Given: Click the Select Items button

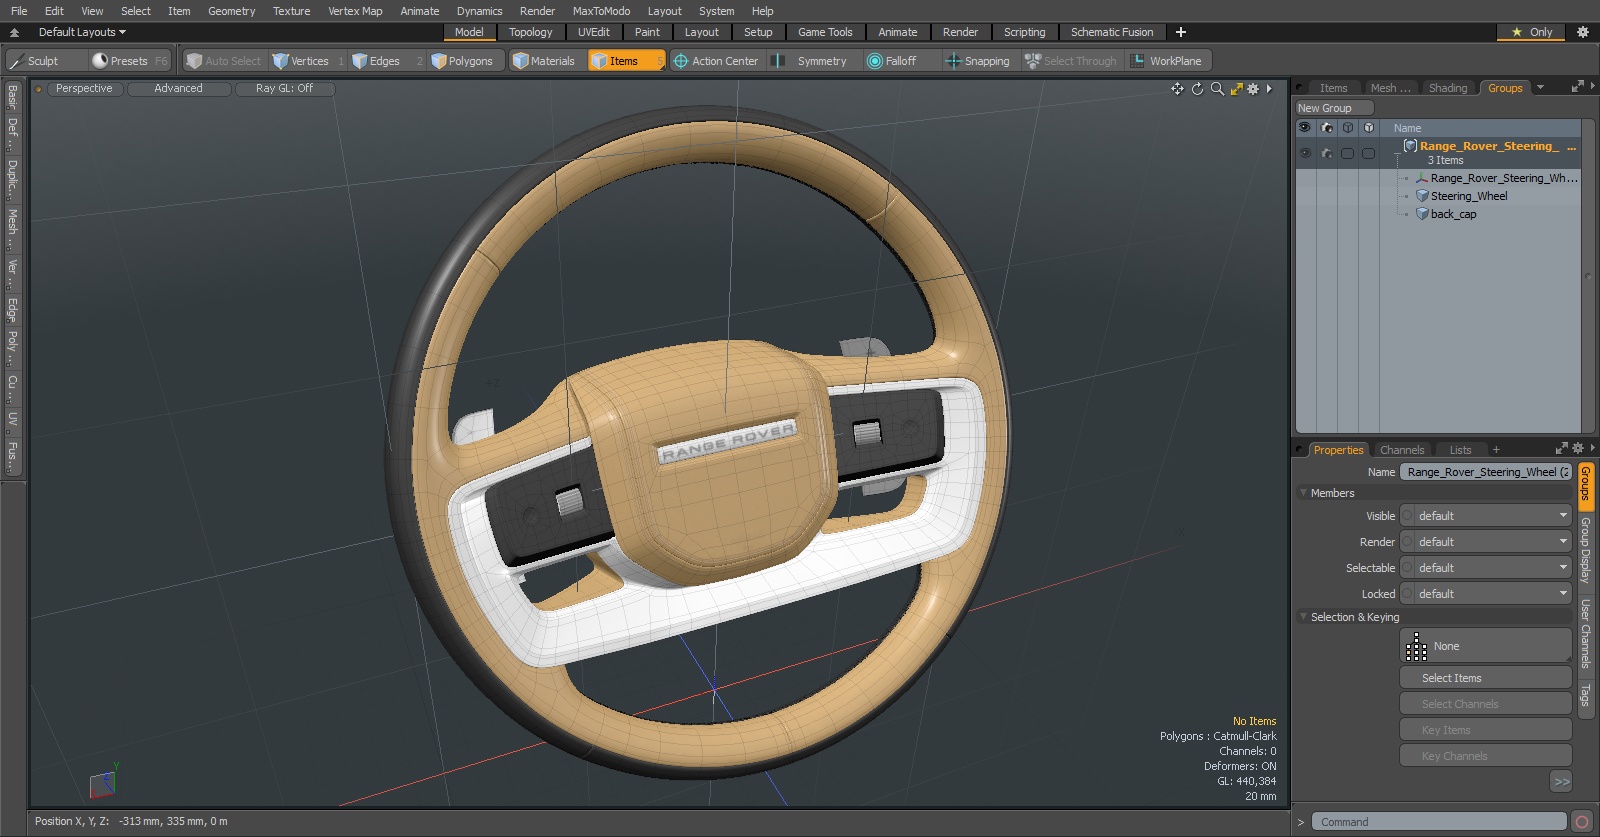Looking at the screenshot, I should 1486,678.
